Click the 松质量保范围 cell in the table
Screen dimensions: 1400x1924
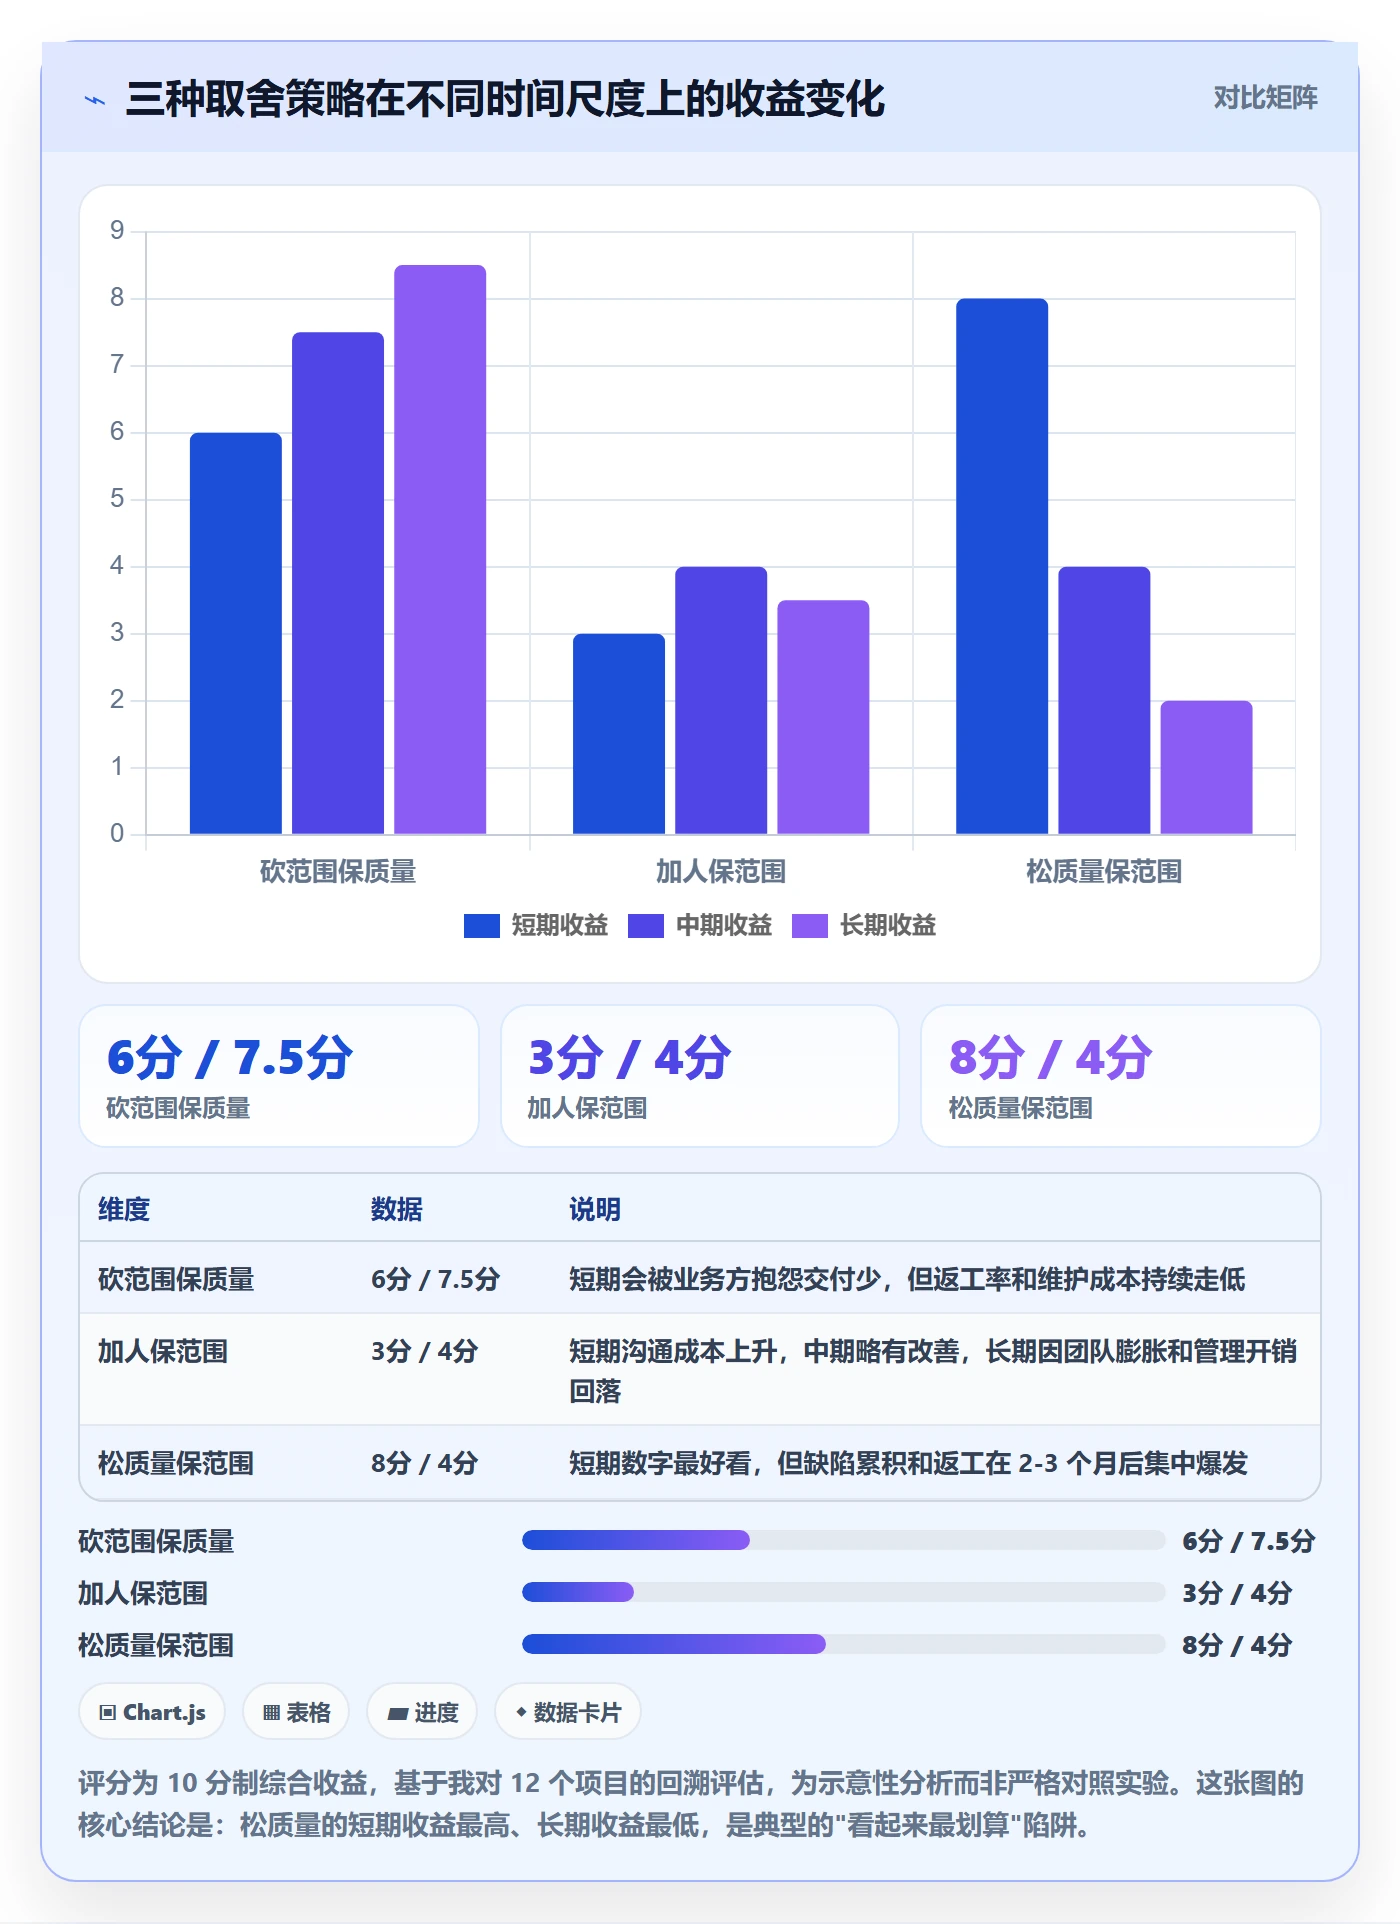(x=176, y=1463)
